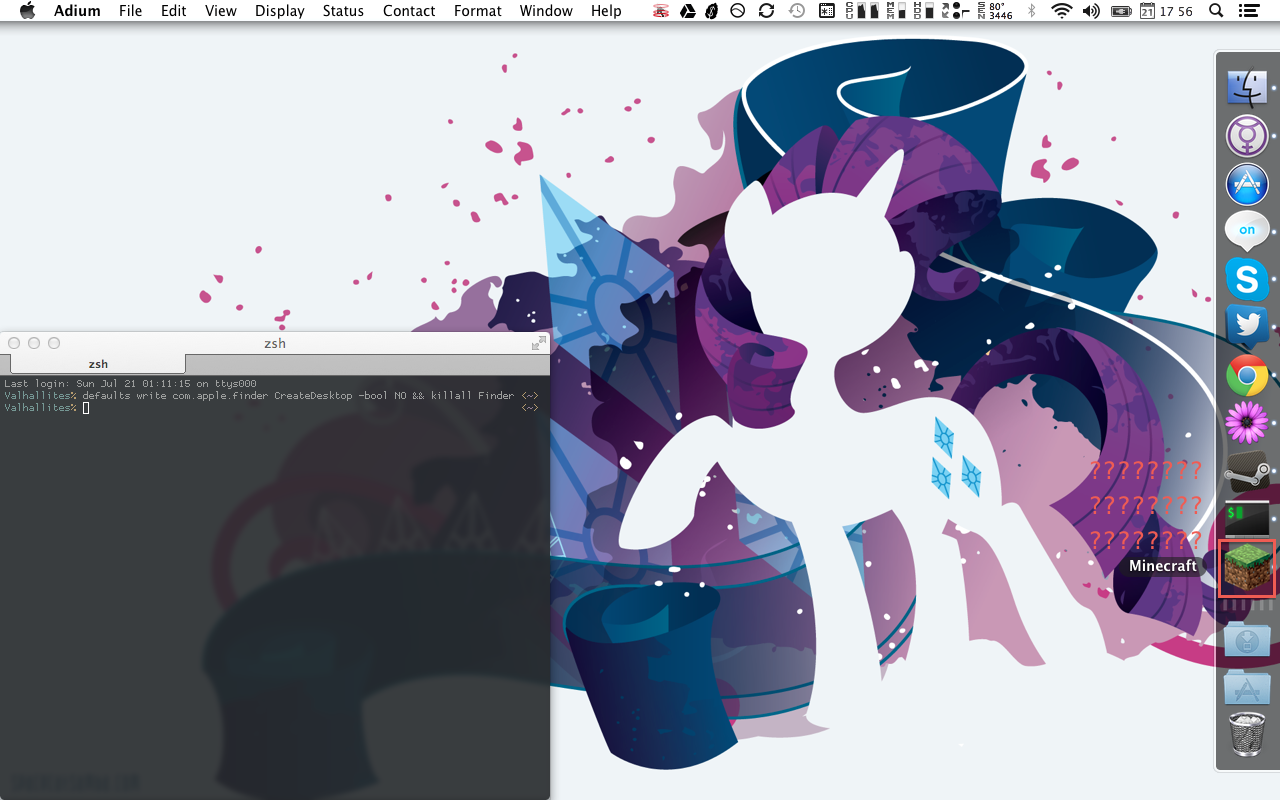Viewport: 1280px width, 800px height.
Task: Open the Adium application menu
Action: (x=77, y=11)
